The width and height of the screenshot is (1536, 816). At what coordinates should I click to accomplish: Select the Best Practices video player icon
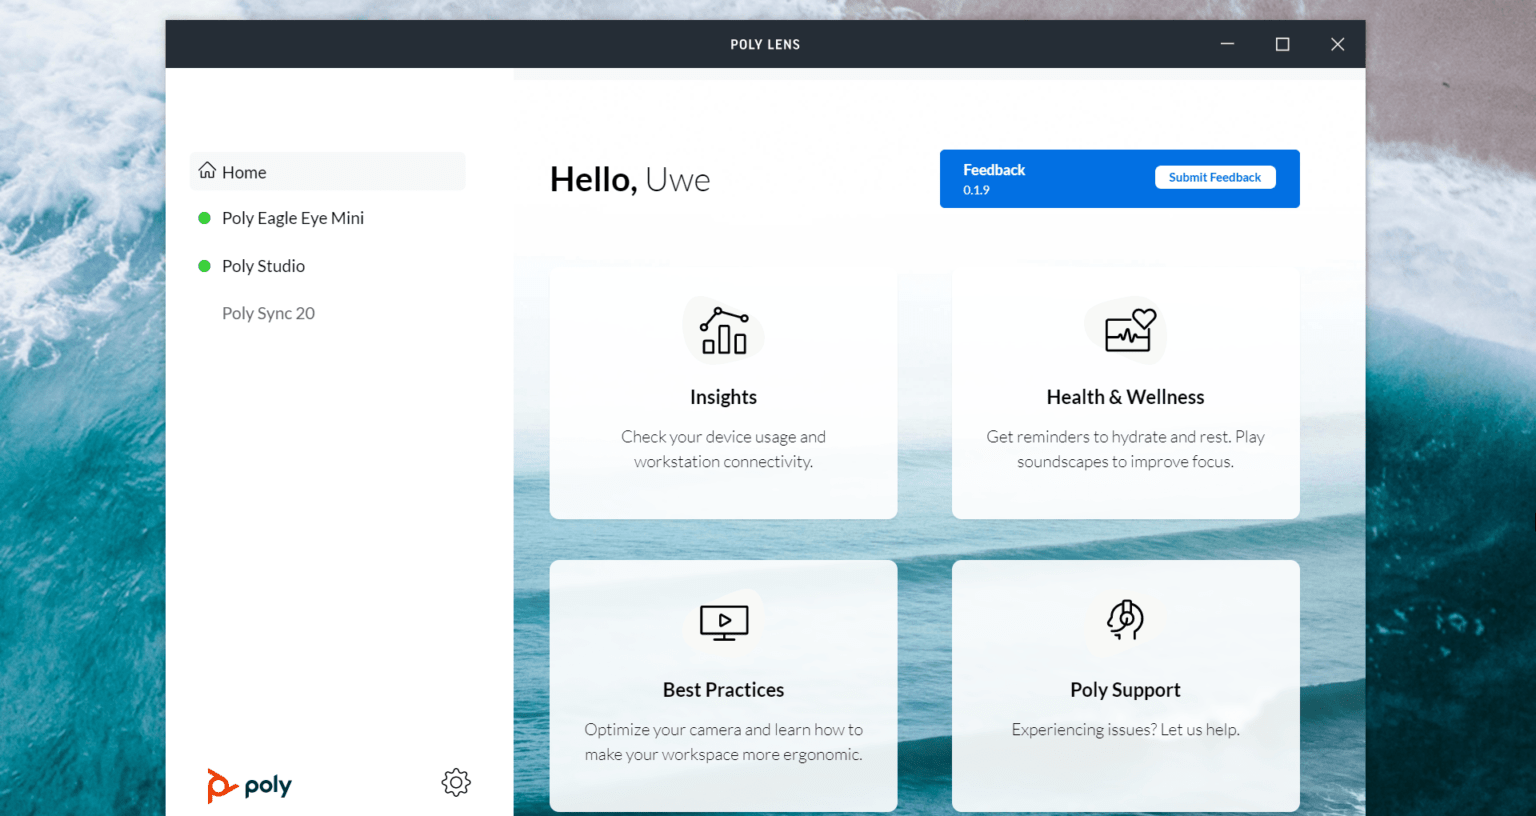pos(723,622)
